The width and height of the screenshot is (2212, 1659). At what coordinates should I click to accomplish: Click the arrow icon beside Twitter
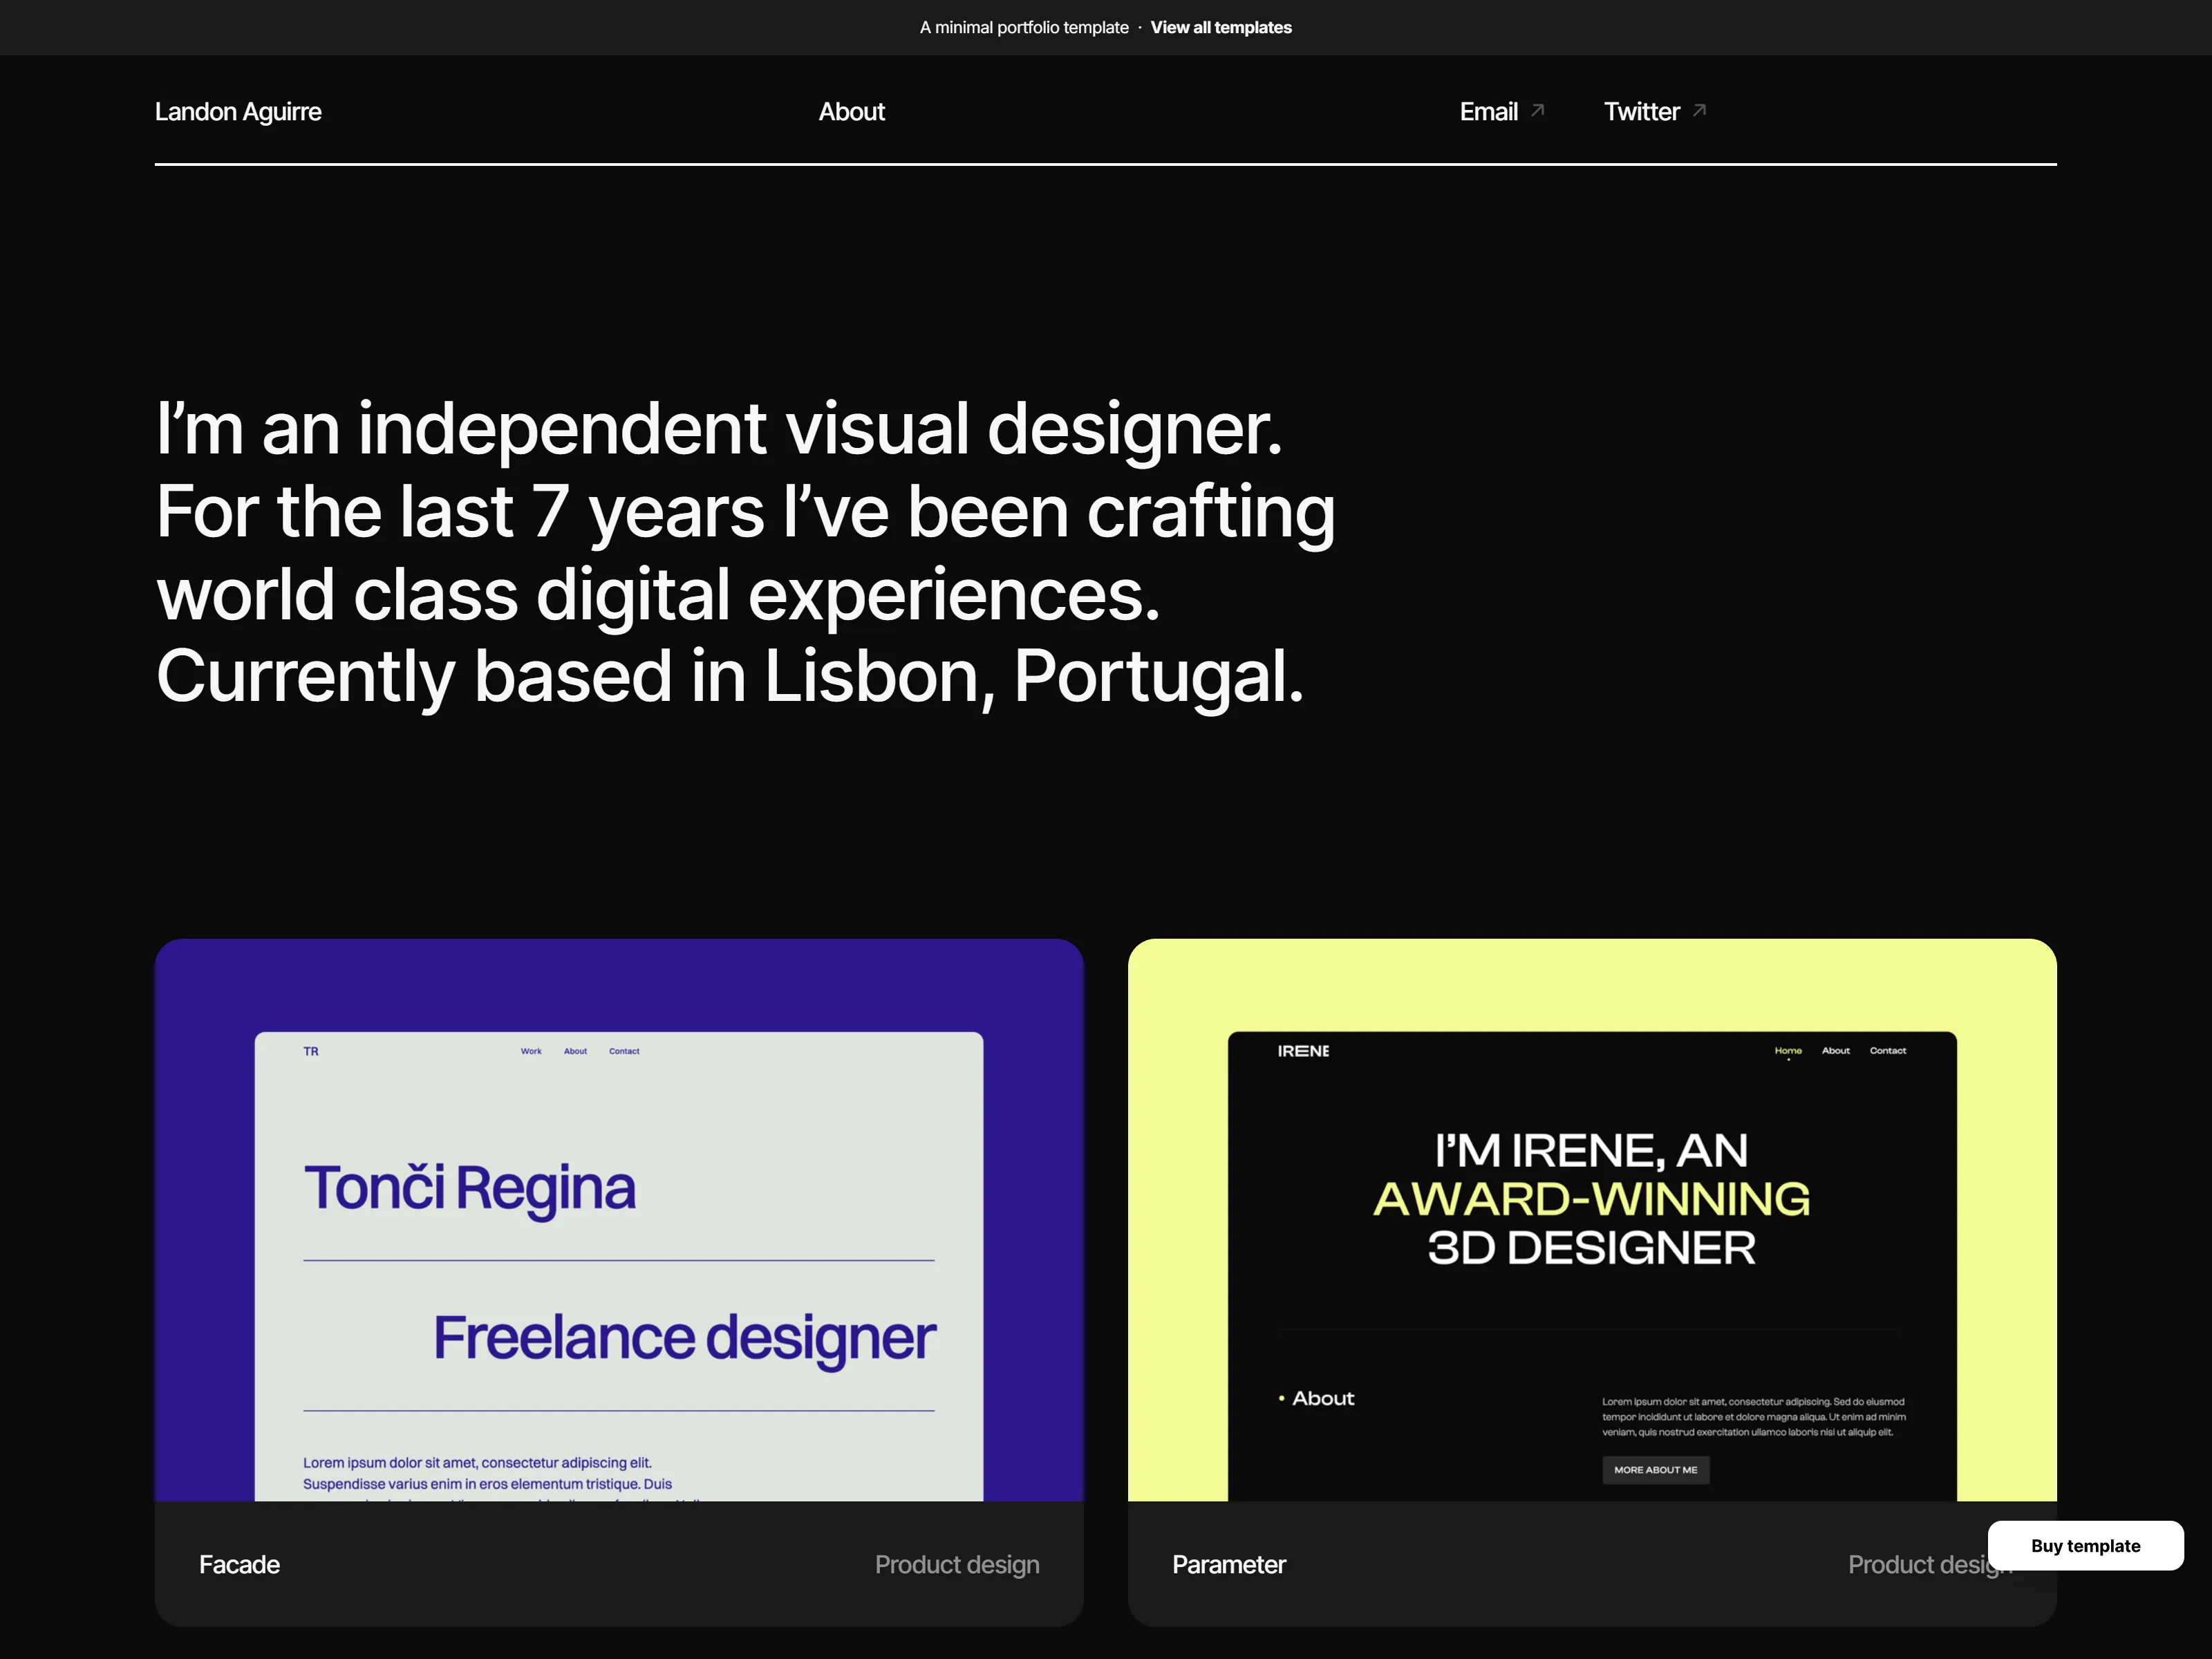click(1699, 110)
